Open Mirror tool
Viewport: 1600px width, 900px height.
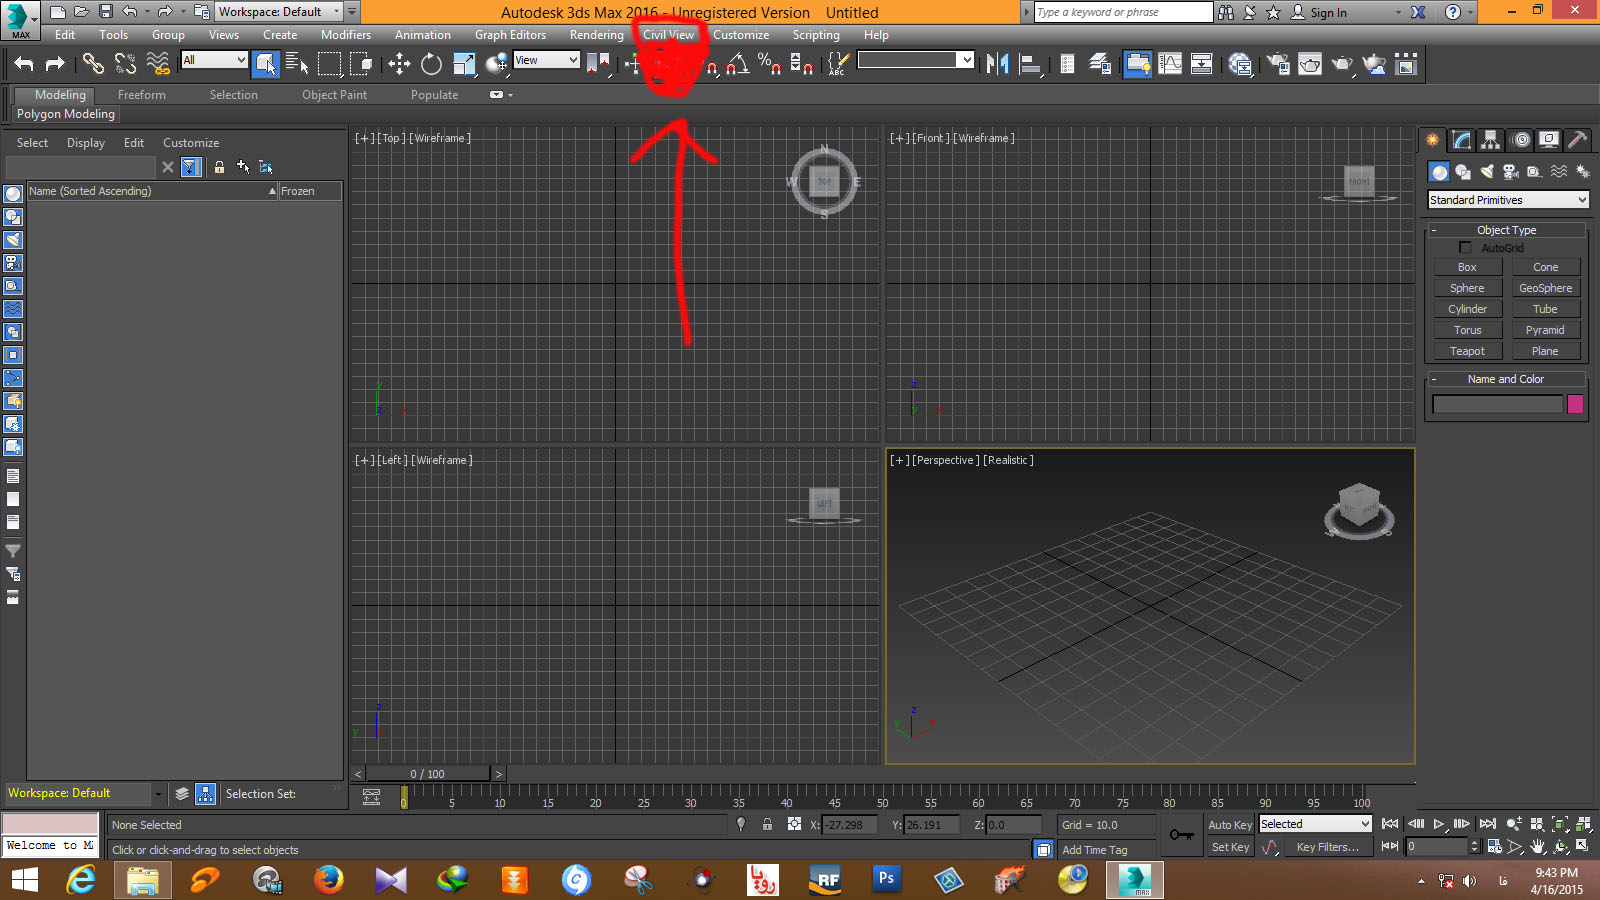click(x=997, y=65)
